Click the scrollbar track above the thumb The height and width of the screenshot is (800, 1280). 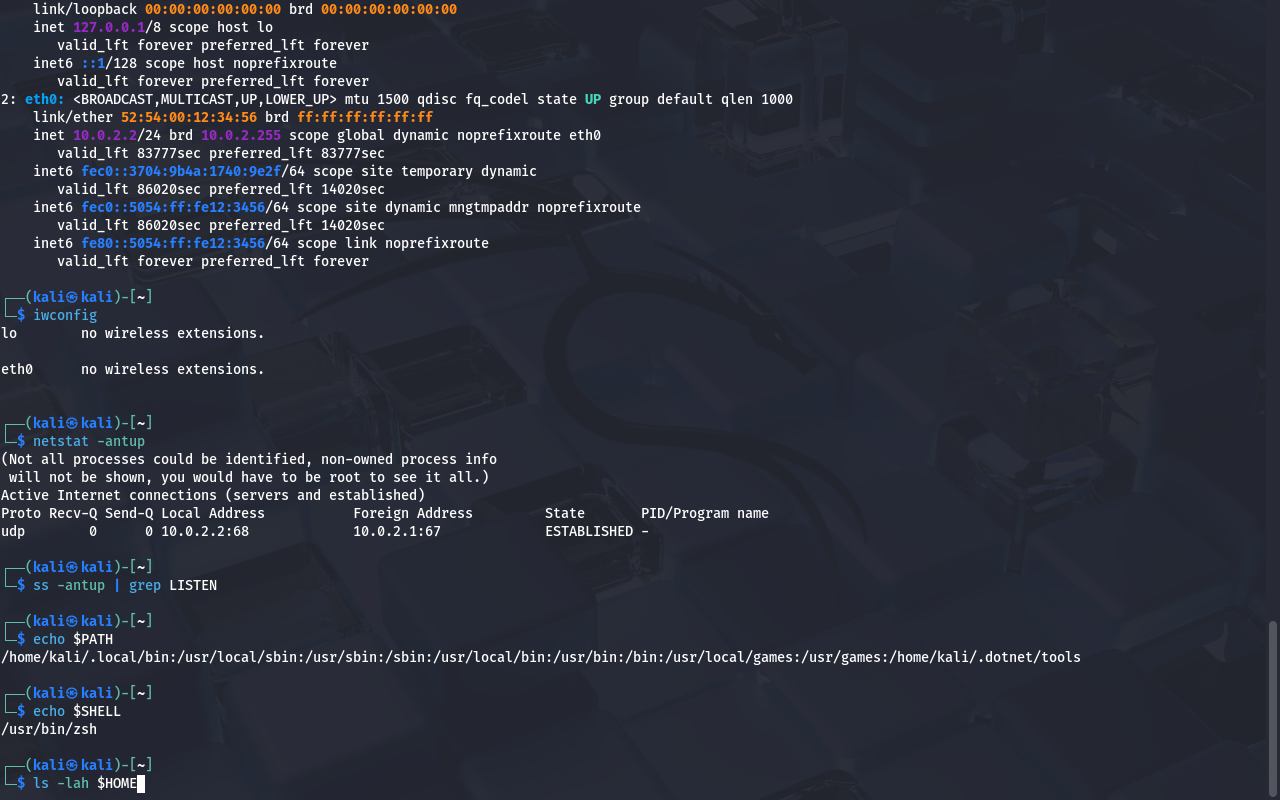click(1273, 300)
